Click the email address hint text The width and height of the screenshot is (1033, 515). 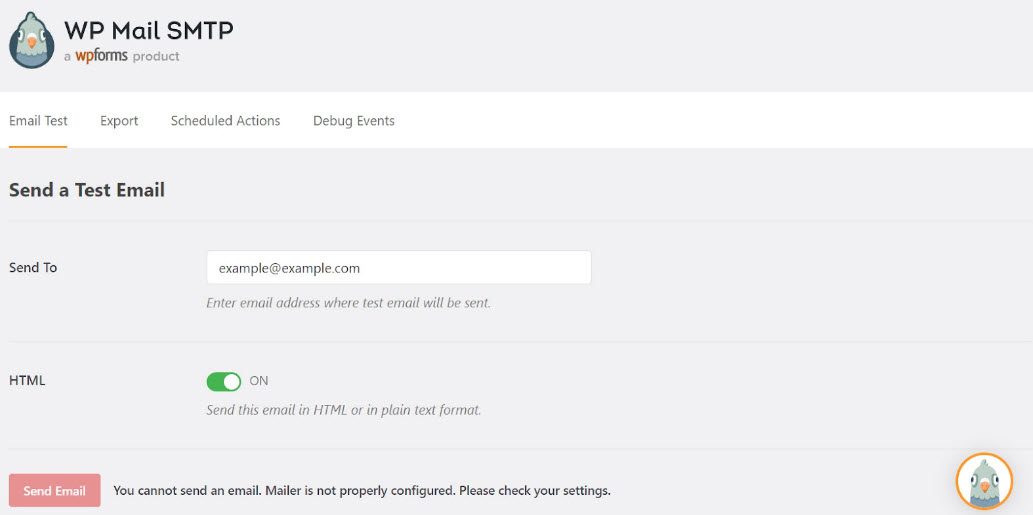(349, 303)
